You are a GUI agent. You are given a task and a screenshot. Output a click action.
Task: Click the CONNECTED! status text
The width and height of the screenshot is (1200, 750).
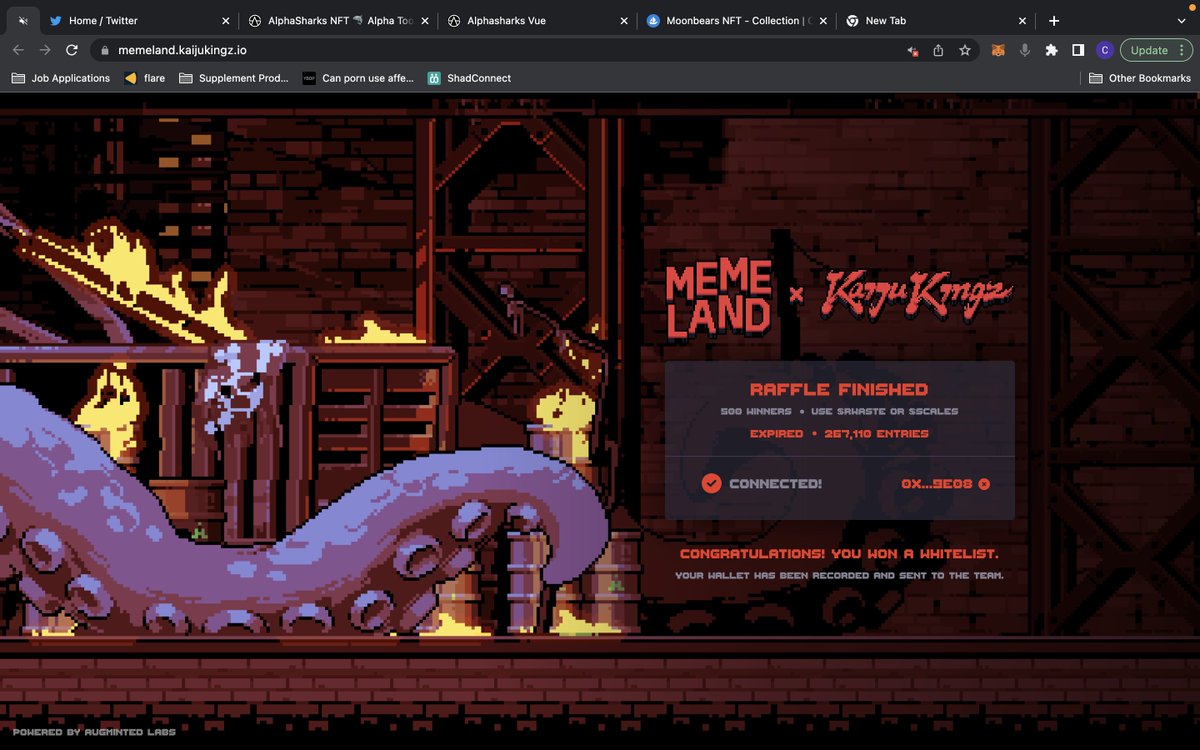(x=775, y=484)
